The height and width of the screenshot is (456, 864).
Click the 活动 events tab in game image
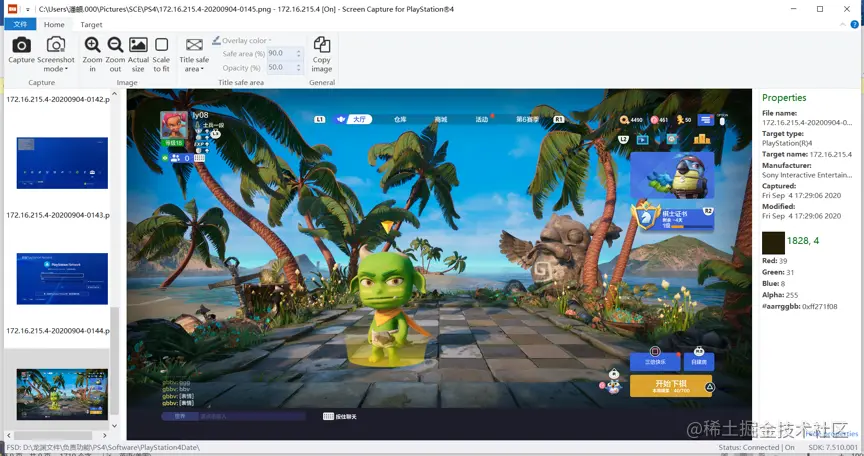coord(482,119)
